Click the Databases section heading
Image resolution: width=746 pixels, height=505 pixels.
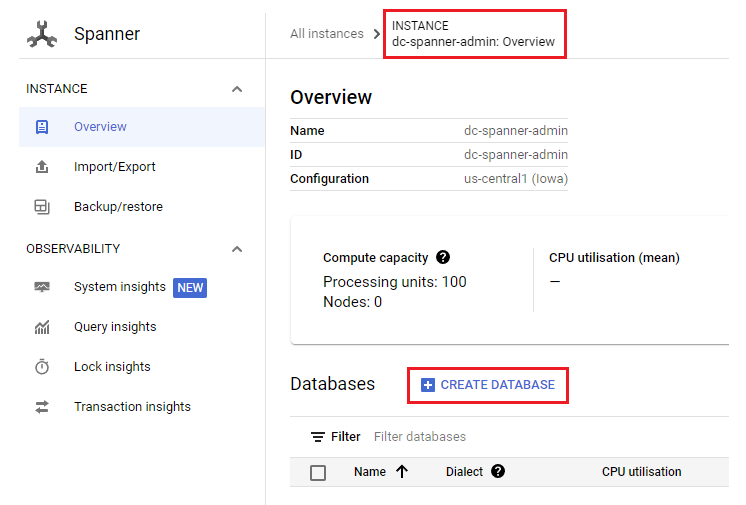pyautogui.click(x=333, y=384)
